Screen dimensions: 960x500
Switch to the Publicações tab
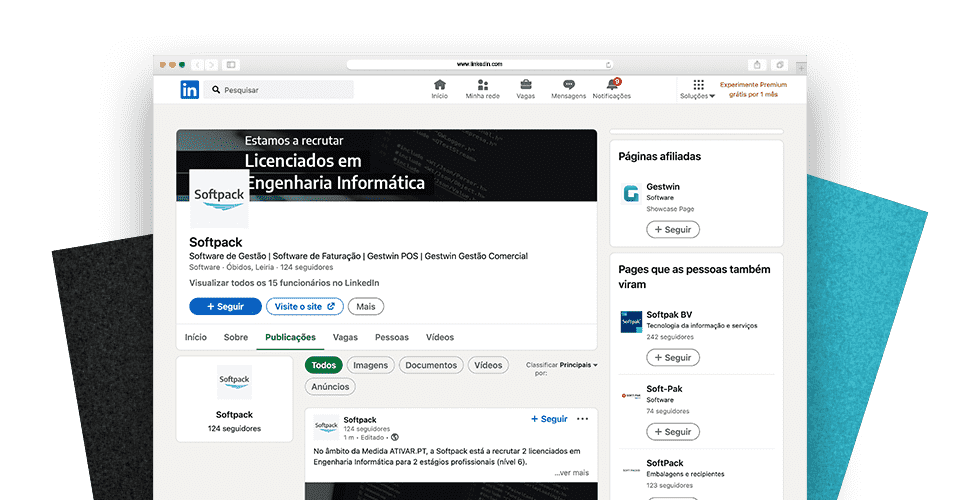[x=290, y=337]
